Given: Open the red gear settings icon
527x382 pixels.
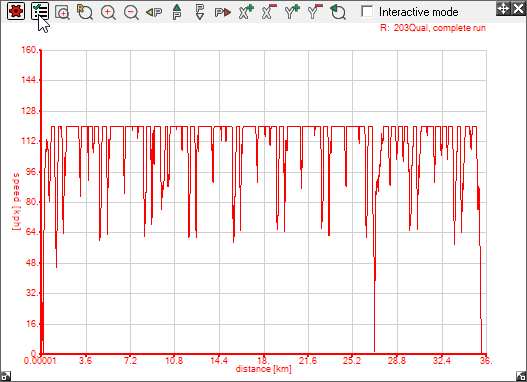Looking at the screenshot, I should tap(15, 11).
